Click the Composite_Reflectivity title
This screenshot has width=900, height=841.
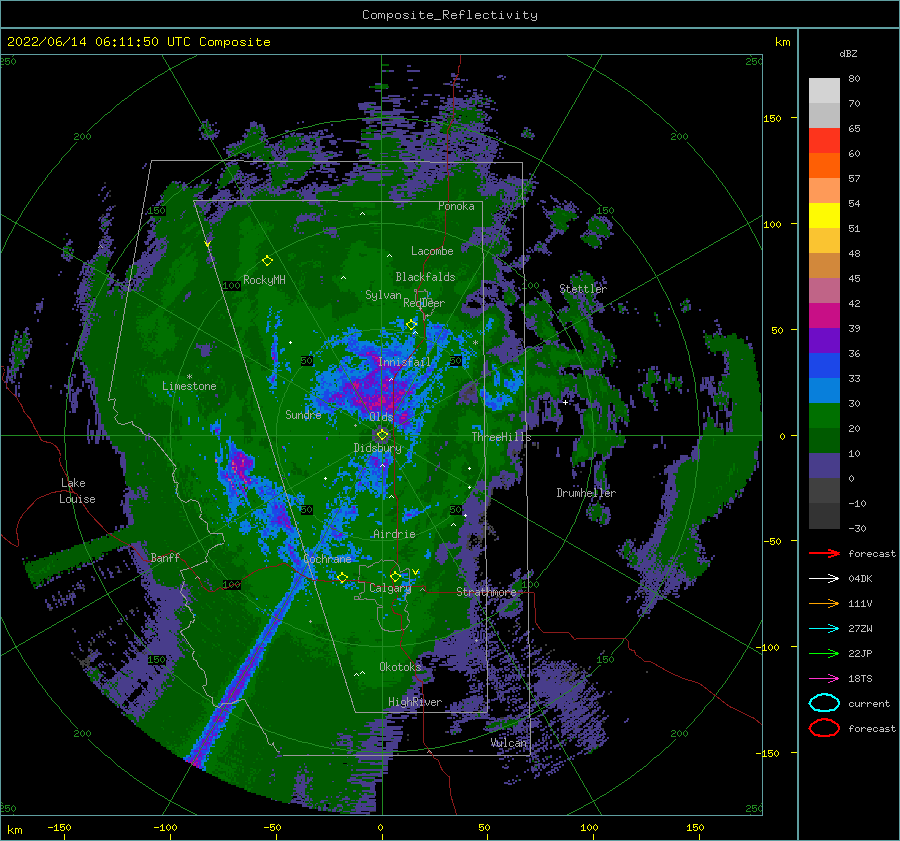[449, 15]
